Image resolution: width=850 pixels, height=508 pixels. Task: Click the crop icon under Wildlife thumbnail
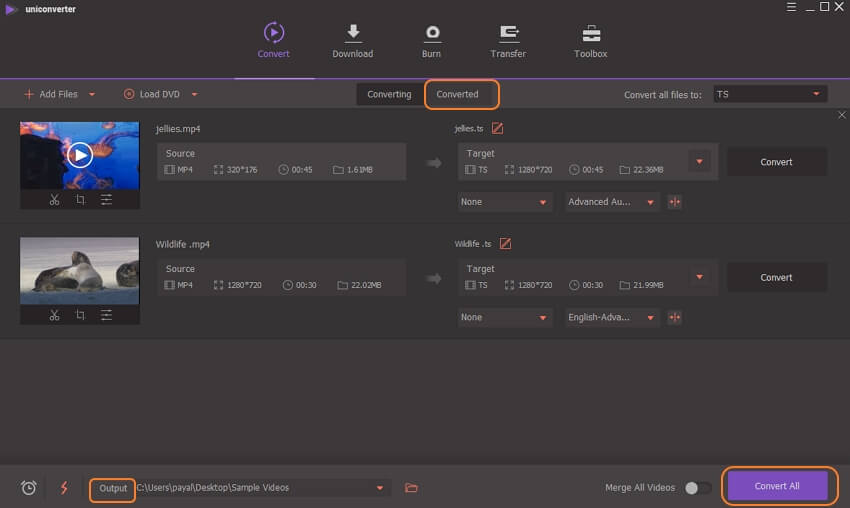(x=80, y=315)
